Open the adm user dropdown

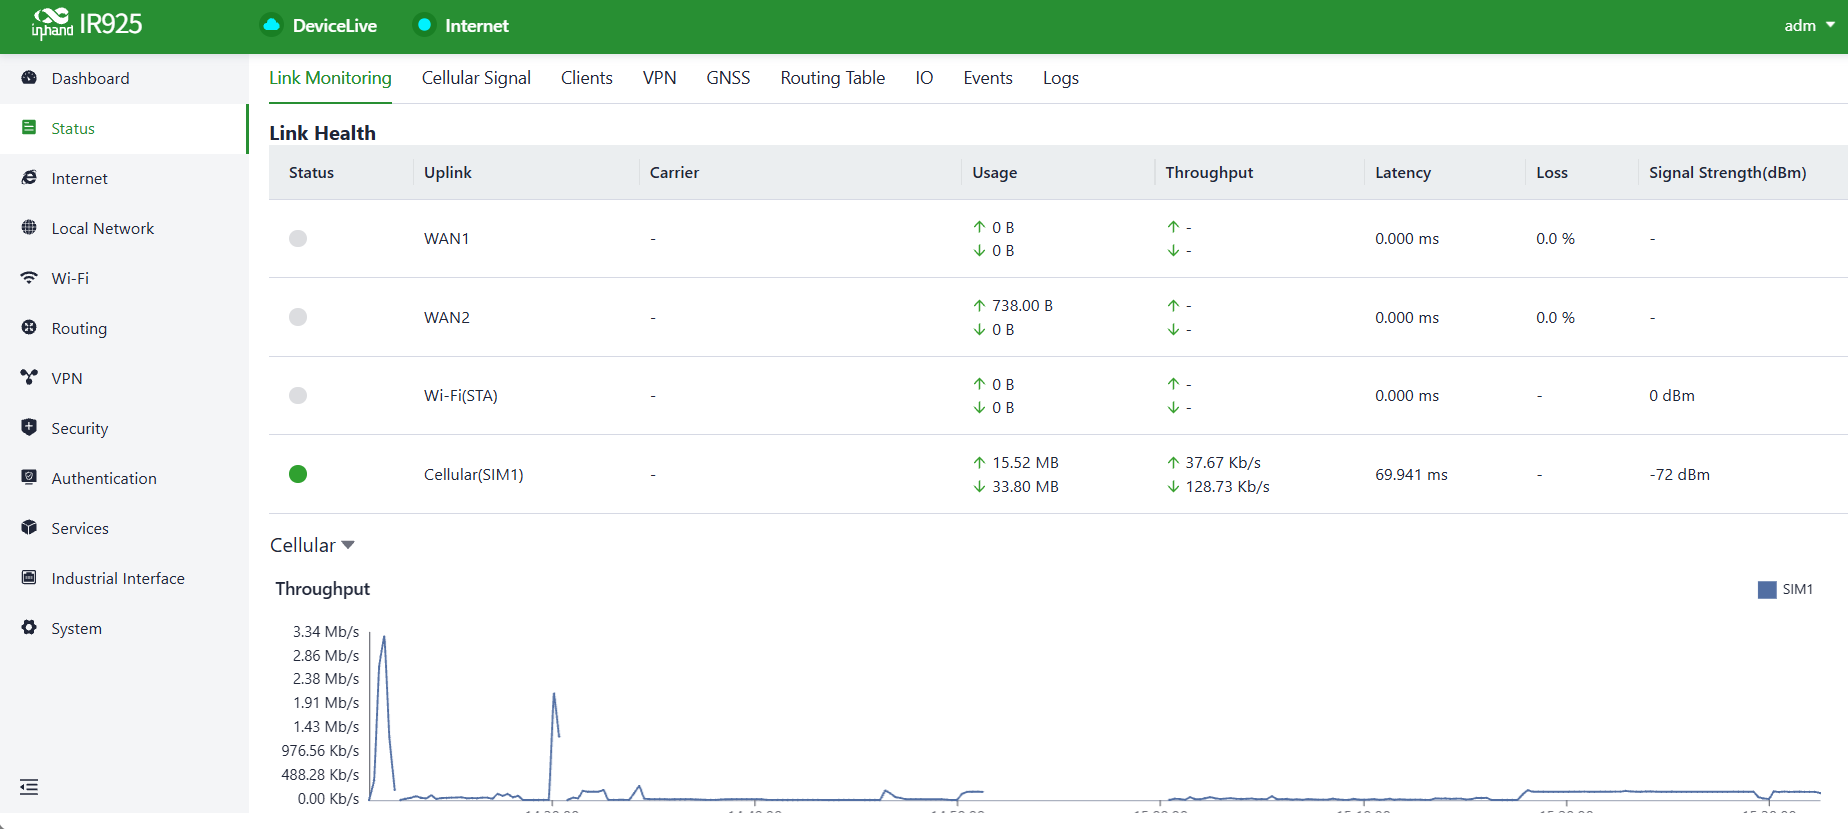click(x=1809, y=25)
